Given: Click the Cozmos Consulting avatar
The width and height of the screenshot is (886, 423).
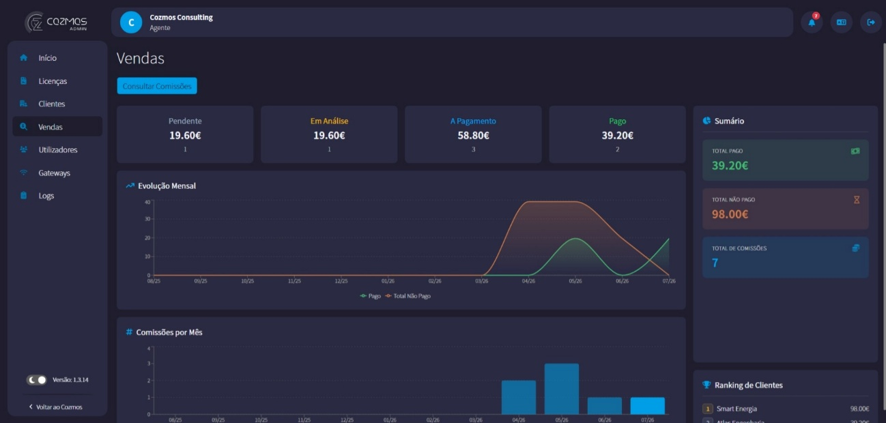Looking at the screenshot, I should pos(131,23).
